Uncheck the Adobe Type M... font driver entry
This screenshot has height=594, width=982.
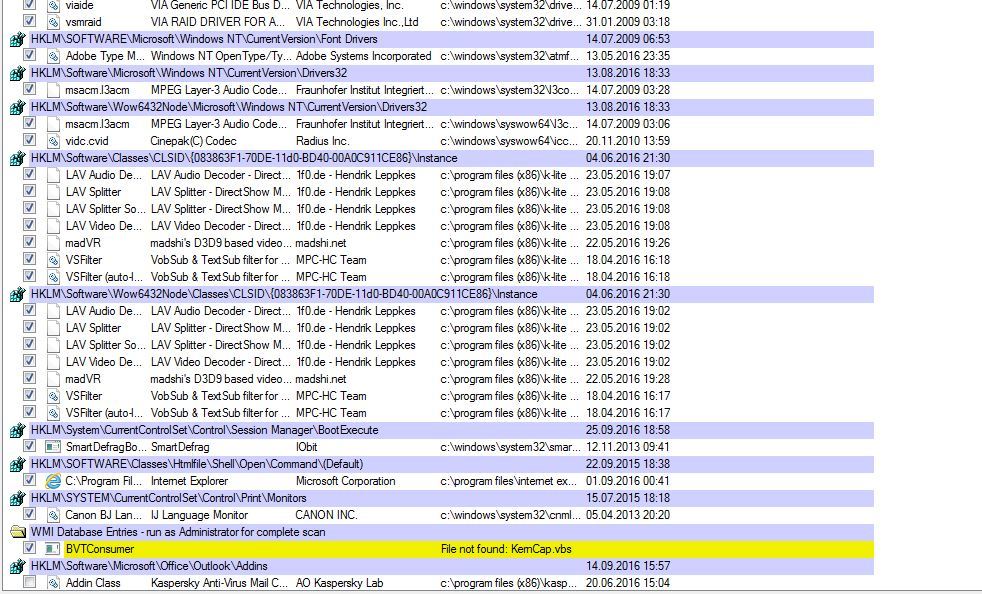tap(29, 55)
